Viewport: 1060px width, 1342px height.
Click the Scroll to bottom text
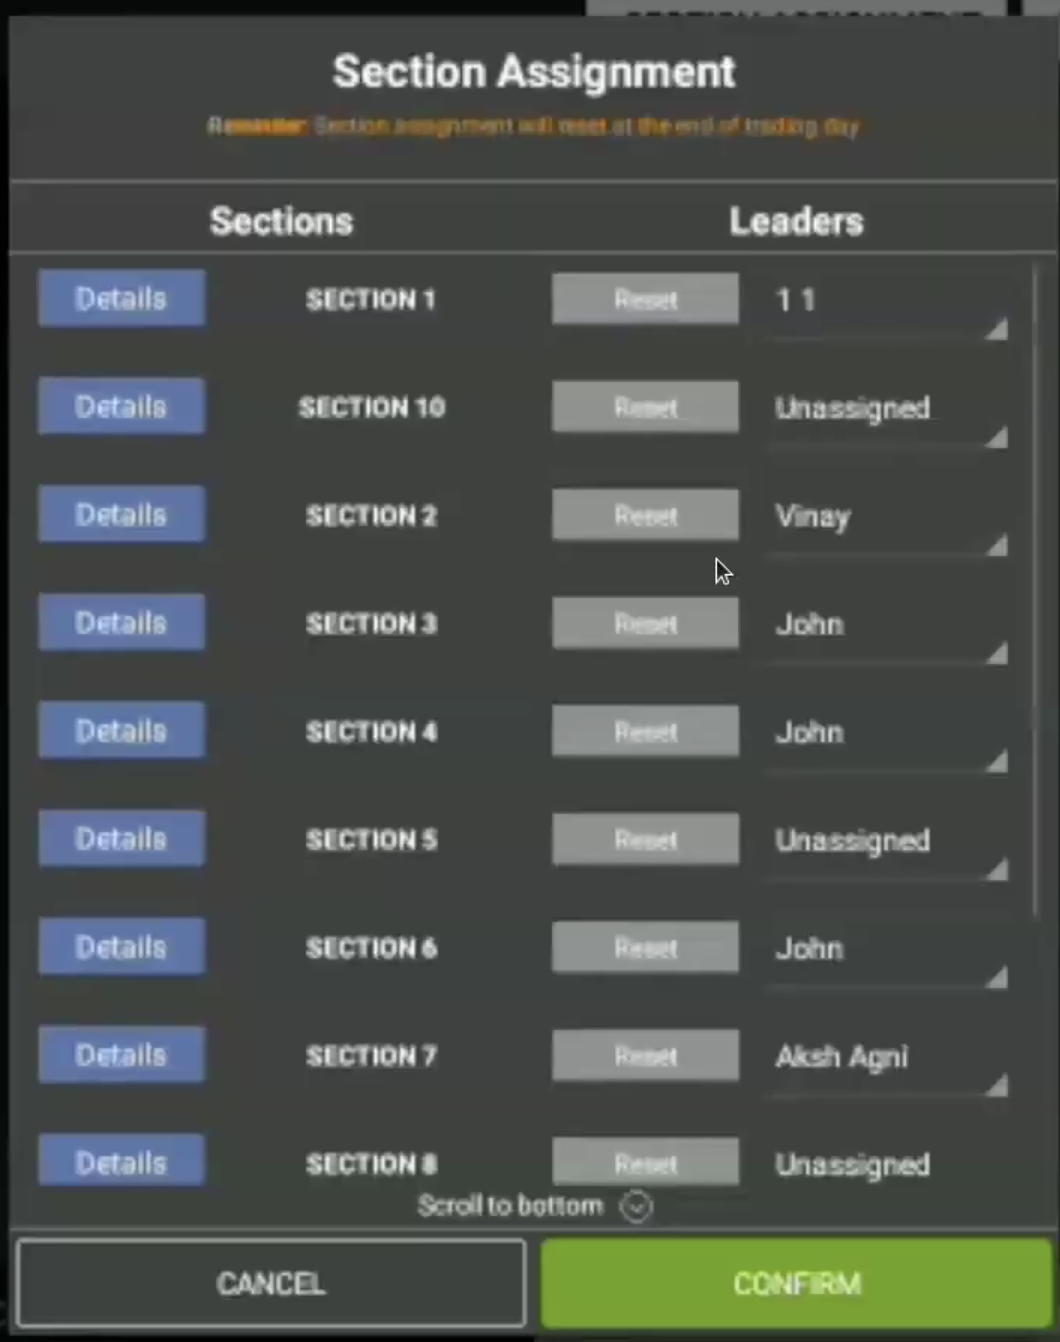(510, 1206)
